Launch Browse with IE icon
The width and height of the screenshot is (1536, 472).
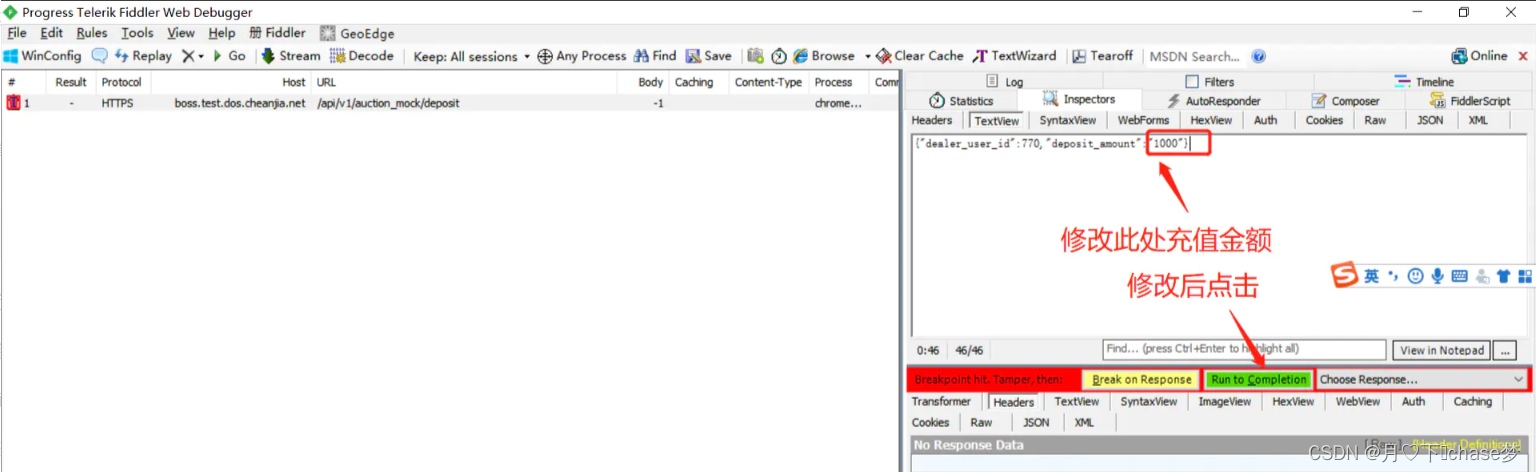click(x=824, y=56)
